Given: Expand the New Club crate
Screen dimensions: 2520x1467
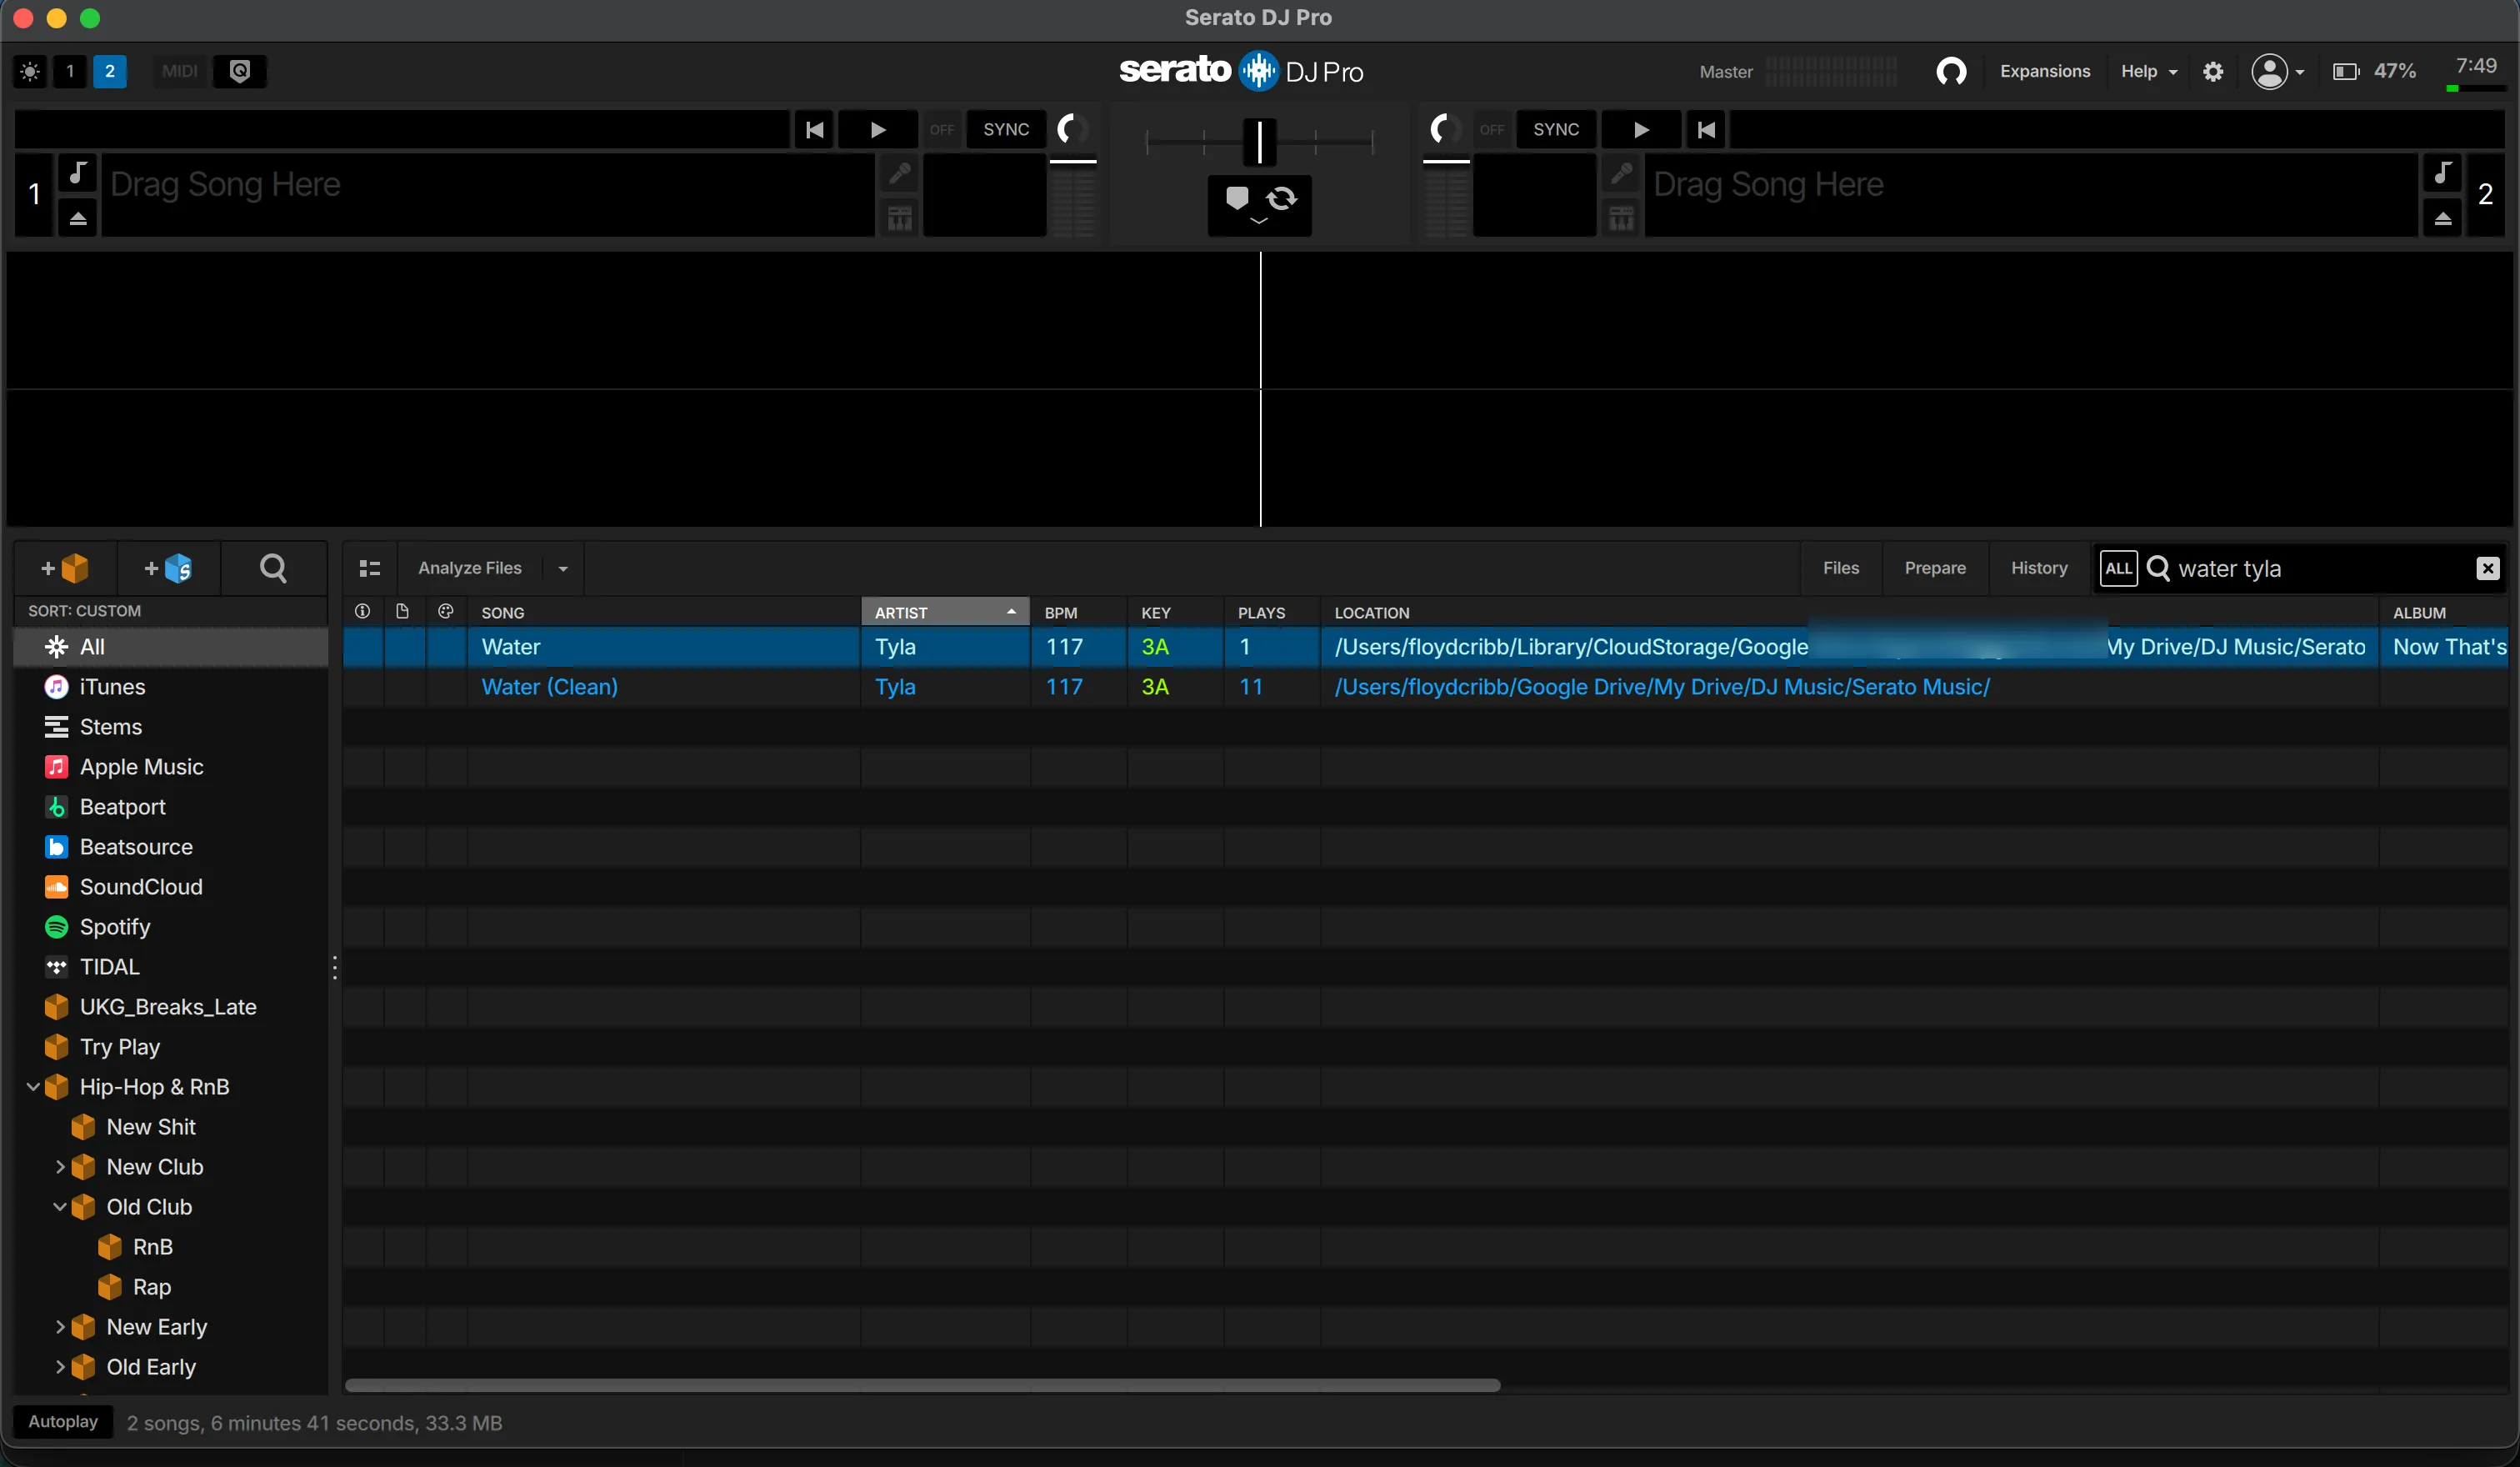Looking at the screenshot, I should [x=60, y=1167].
